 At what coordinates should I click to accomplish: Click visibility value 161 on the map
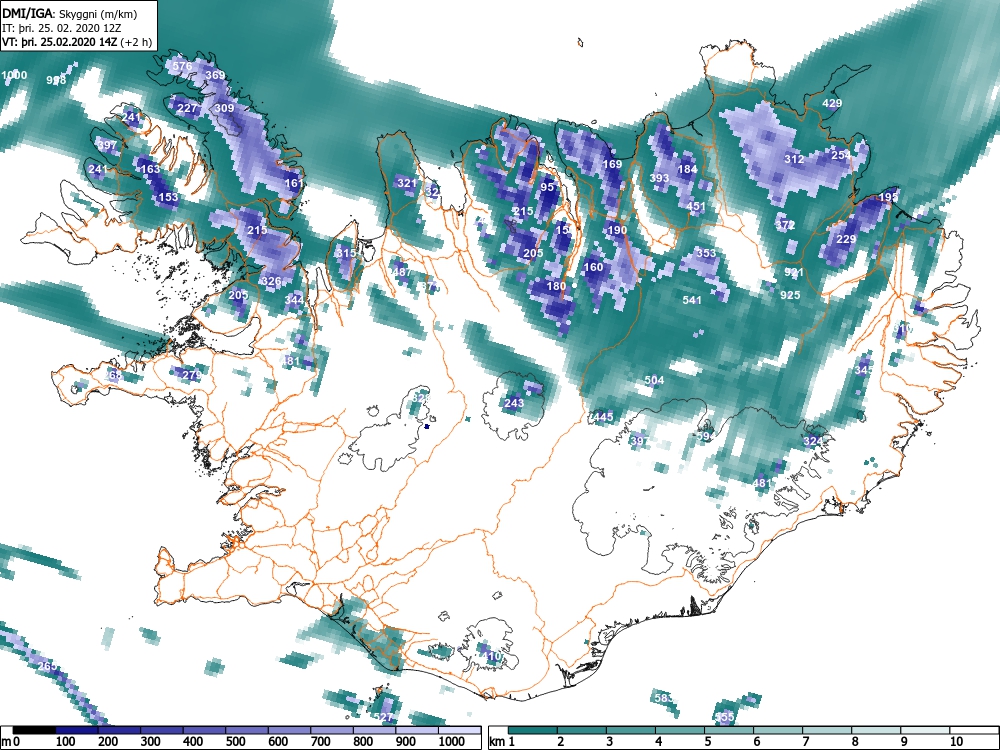294,183
